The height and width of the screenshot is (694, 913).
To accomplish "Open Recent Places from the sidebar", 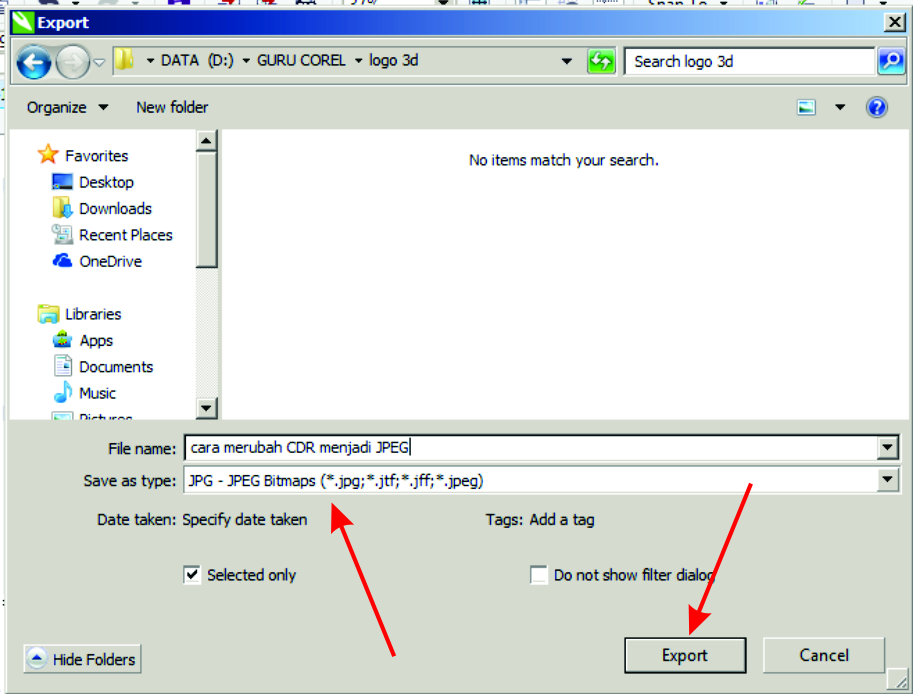I will pos(123,234).
